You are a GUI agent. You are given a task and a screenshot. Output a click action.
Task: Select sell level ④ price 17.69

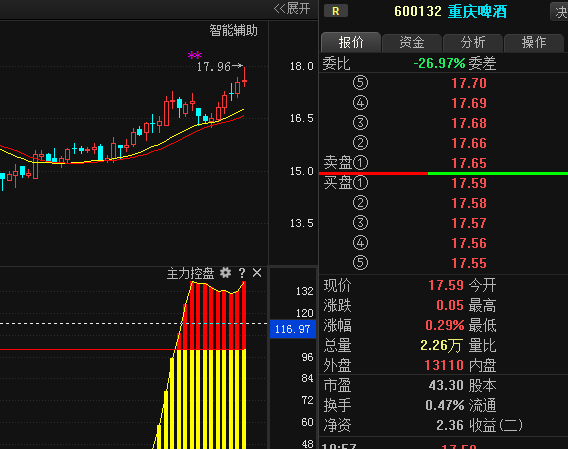pos(469,103)
